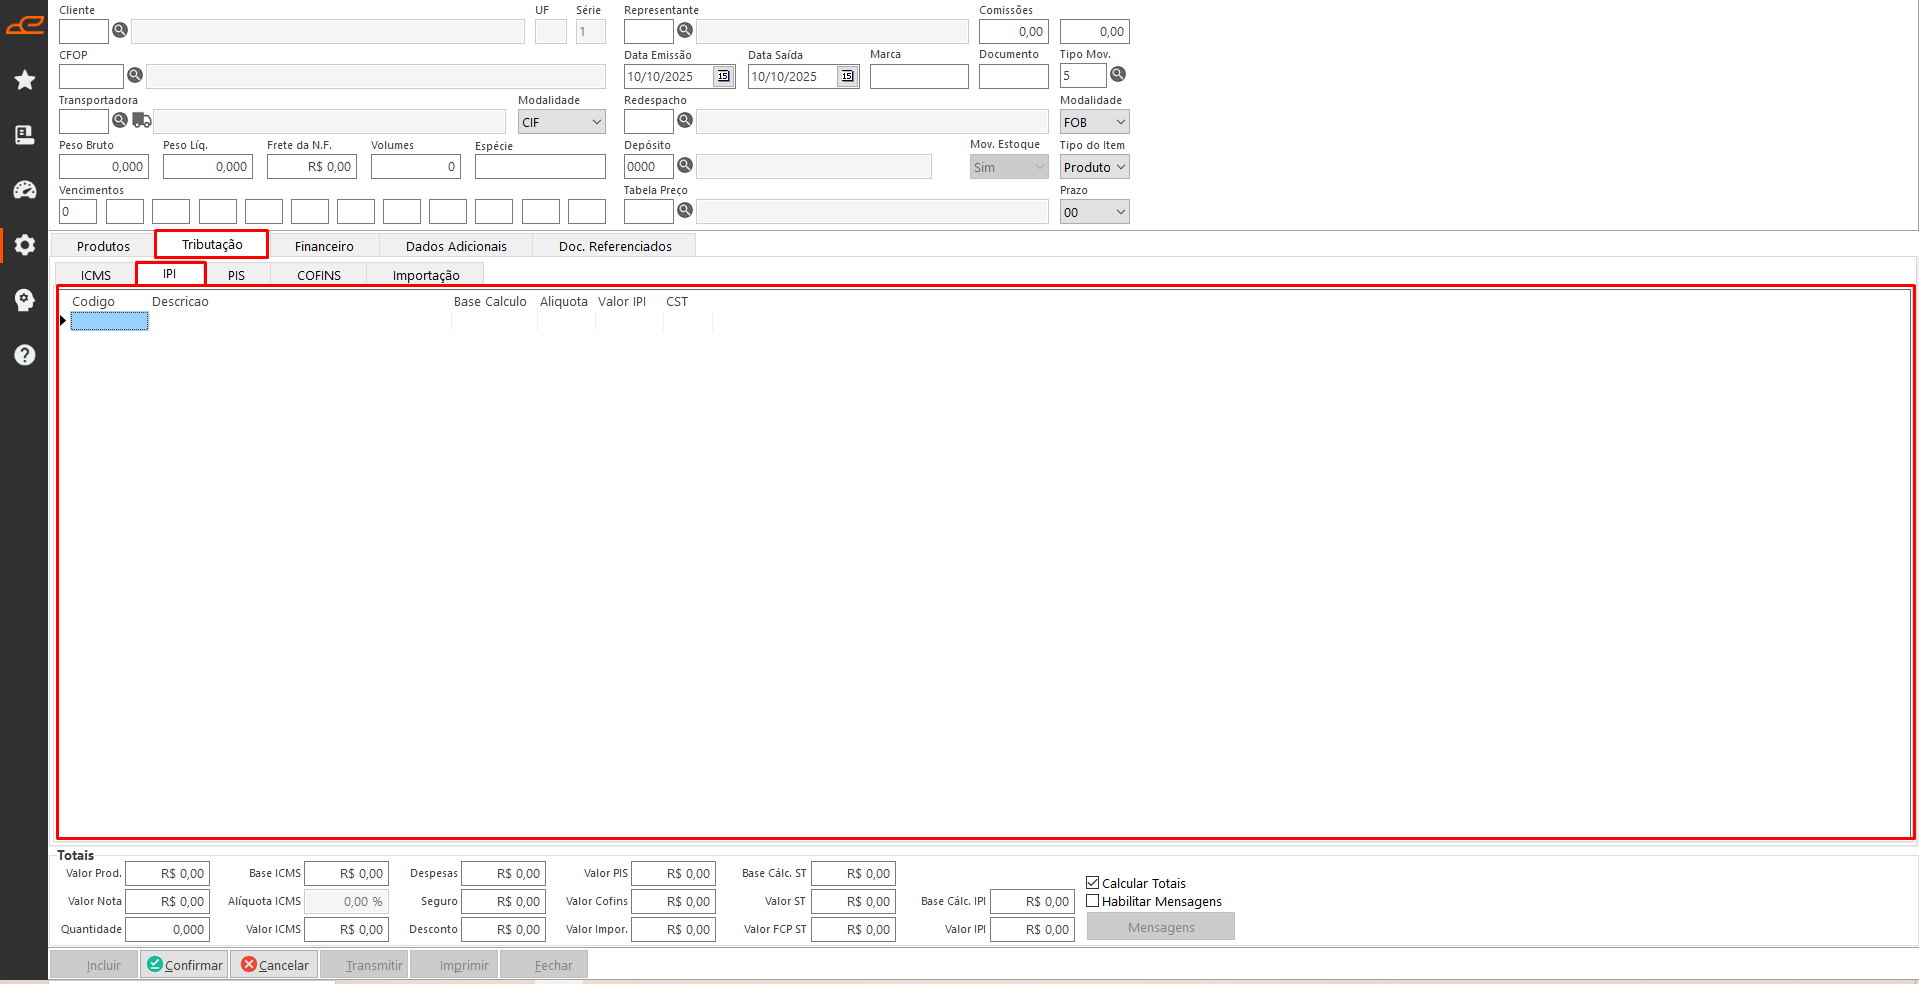Open the Data Saída calendar picker

848,76
